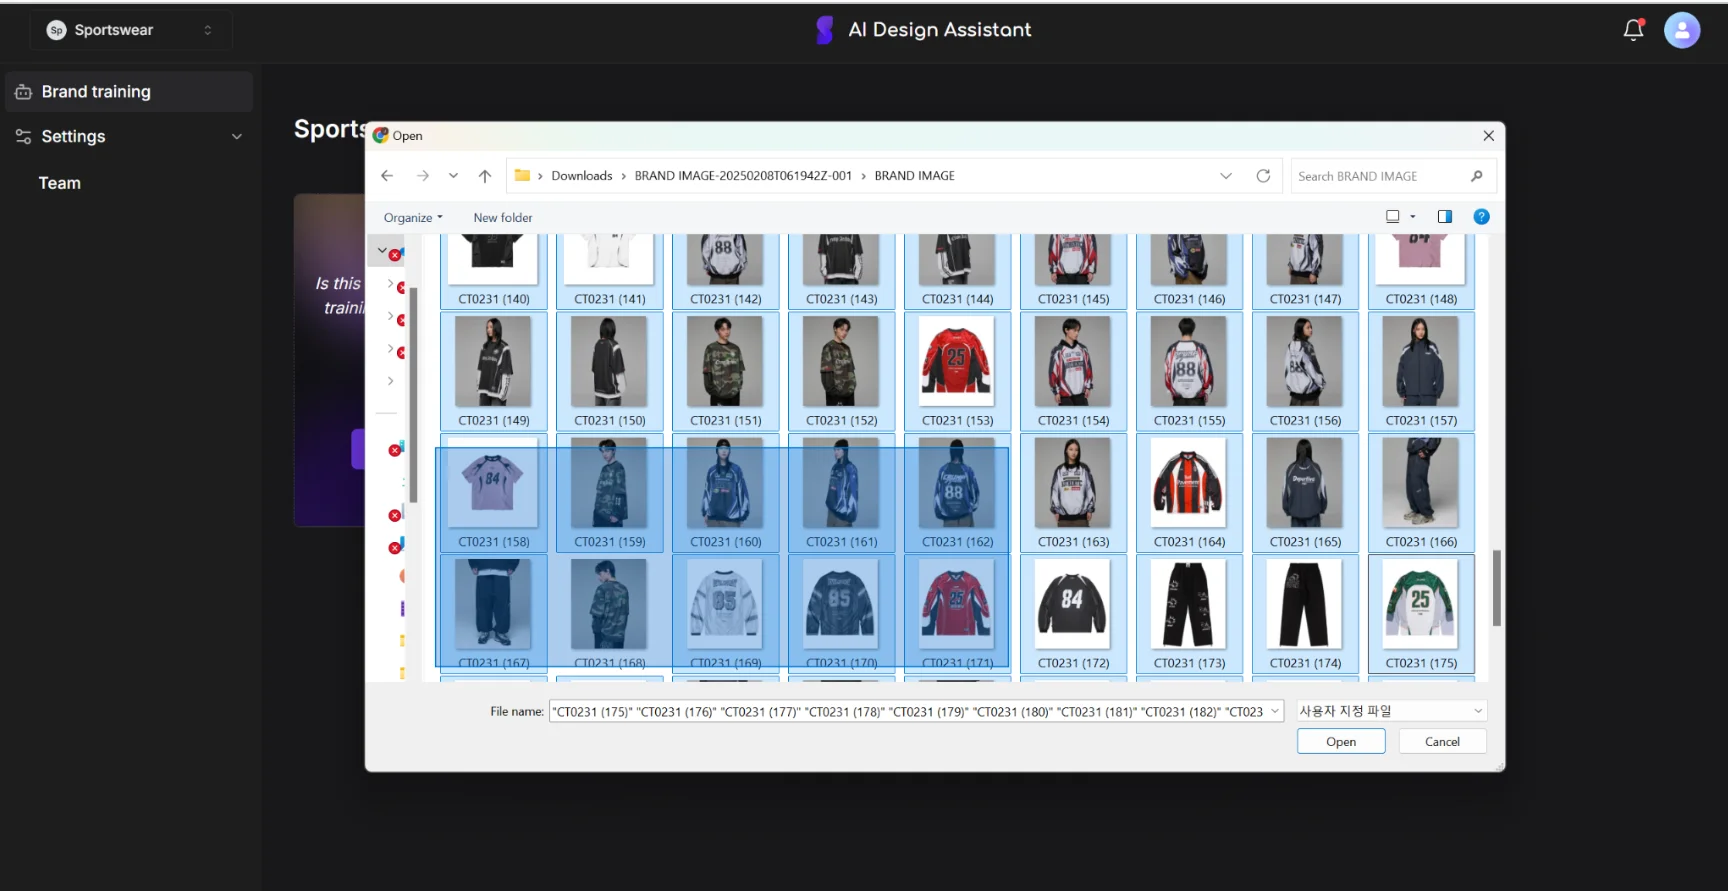Screen dimensions: 1728x891
Task: Click BRAND IMAGE breadcrumb segment
Action: point(915,176)
